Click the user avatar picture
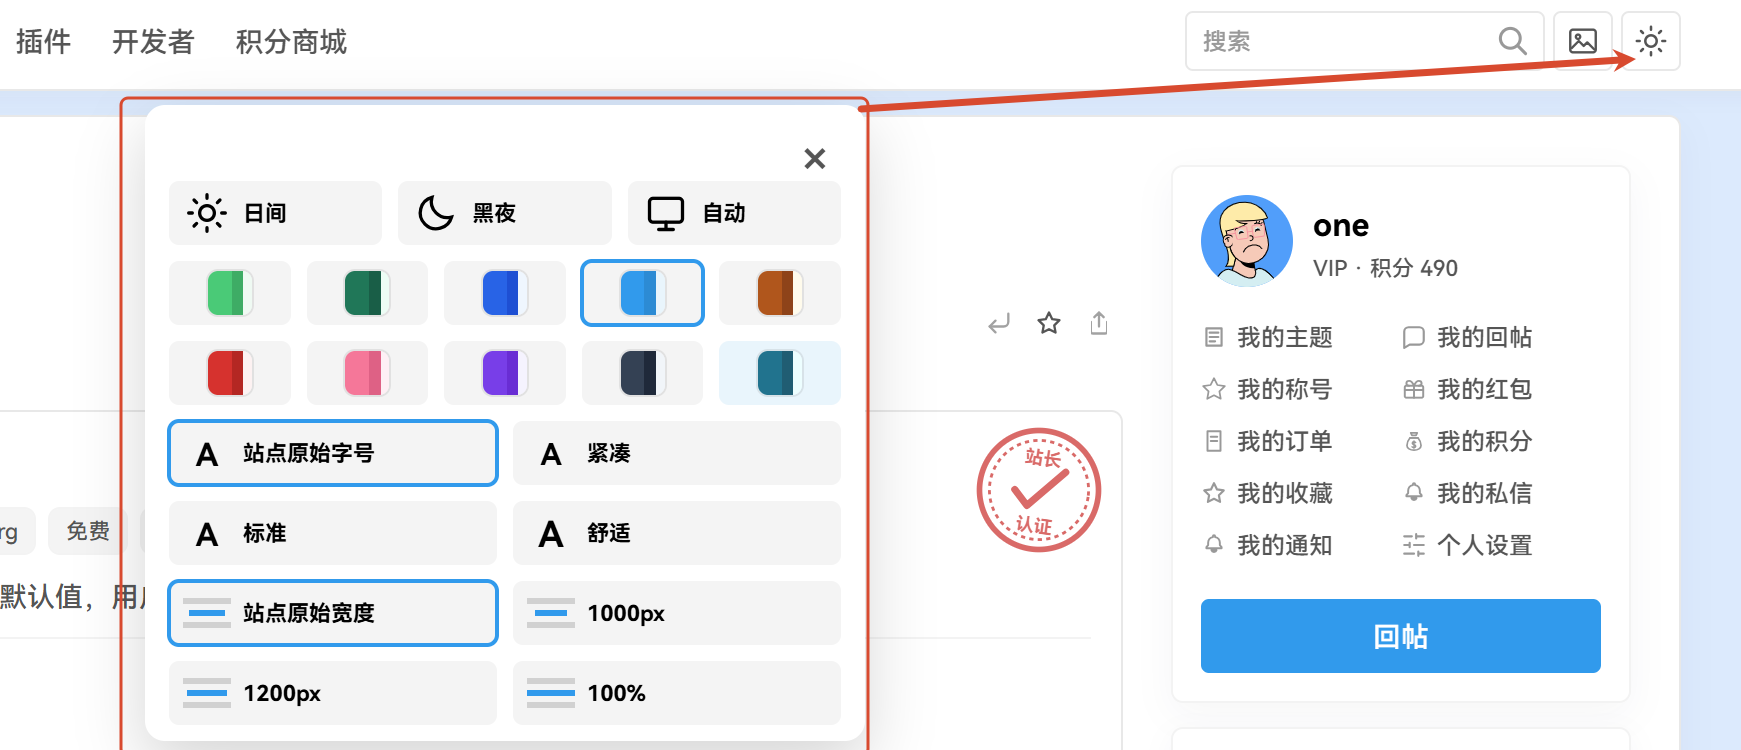 [1247, 241]
